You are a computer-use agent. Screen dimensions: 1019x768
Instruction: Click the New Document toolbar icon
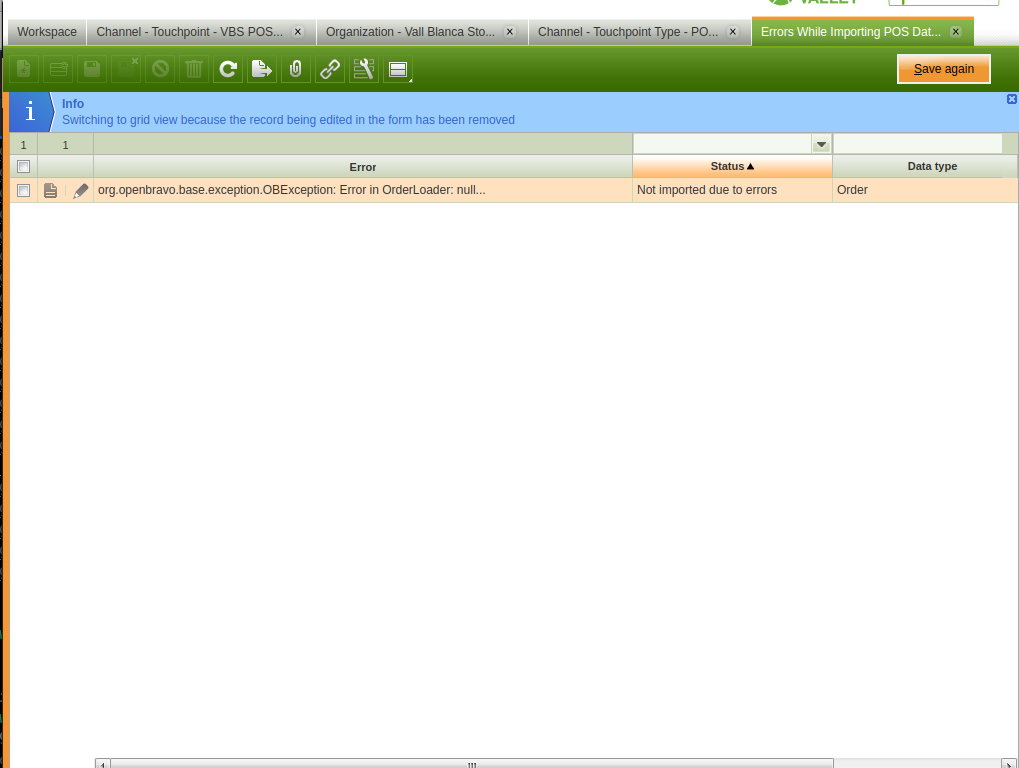(x=24, y=69)
